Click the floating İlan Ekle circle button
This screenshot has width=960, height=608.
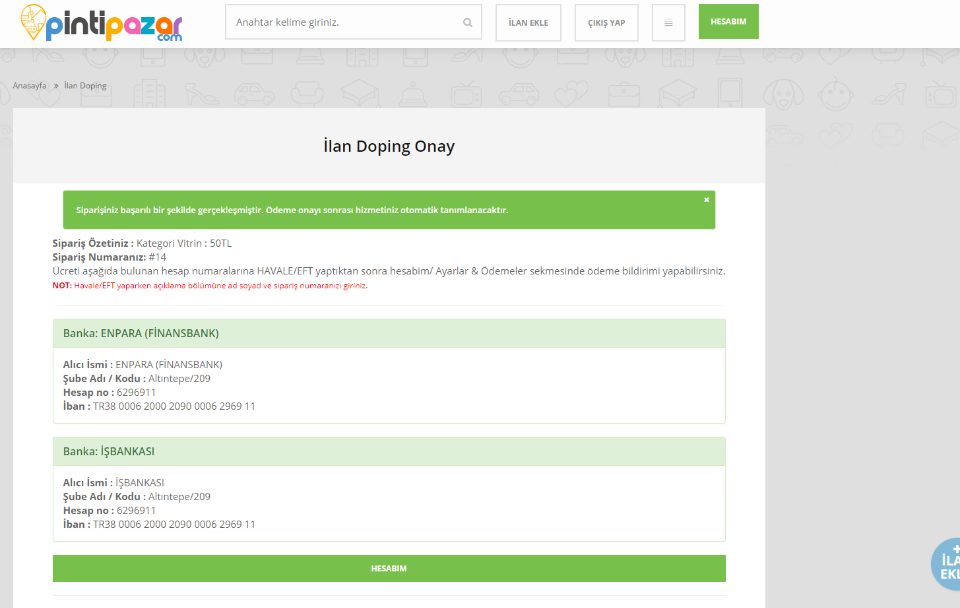946,565
